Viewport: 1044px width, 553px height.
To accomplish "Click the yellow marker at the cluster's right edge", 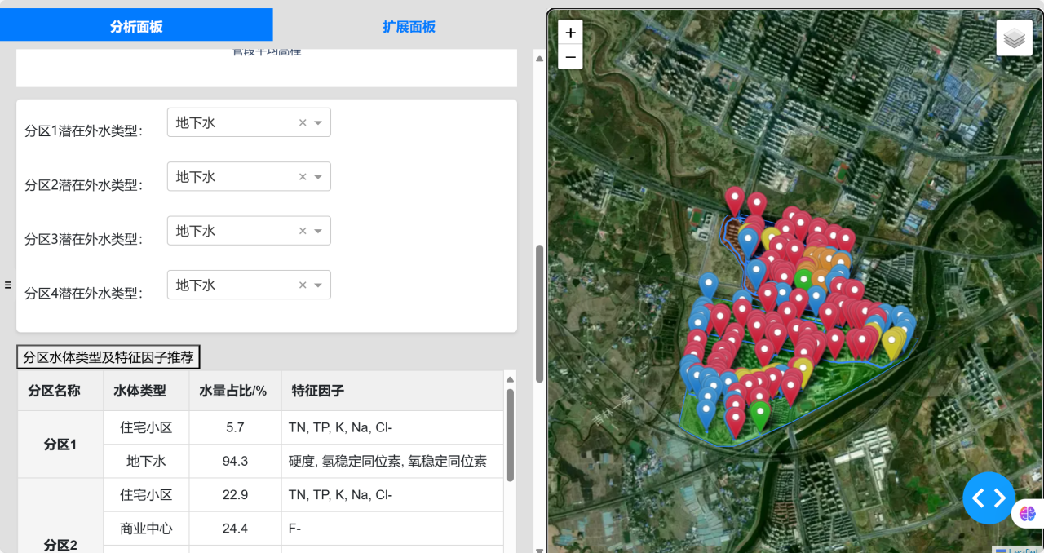I will [x=893, y=345].
